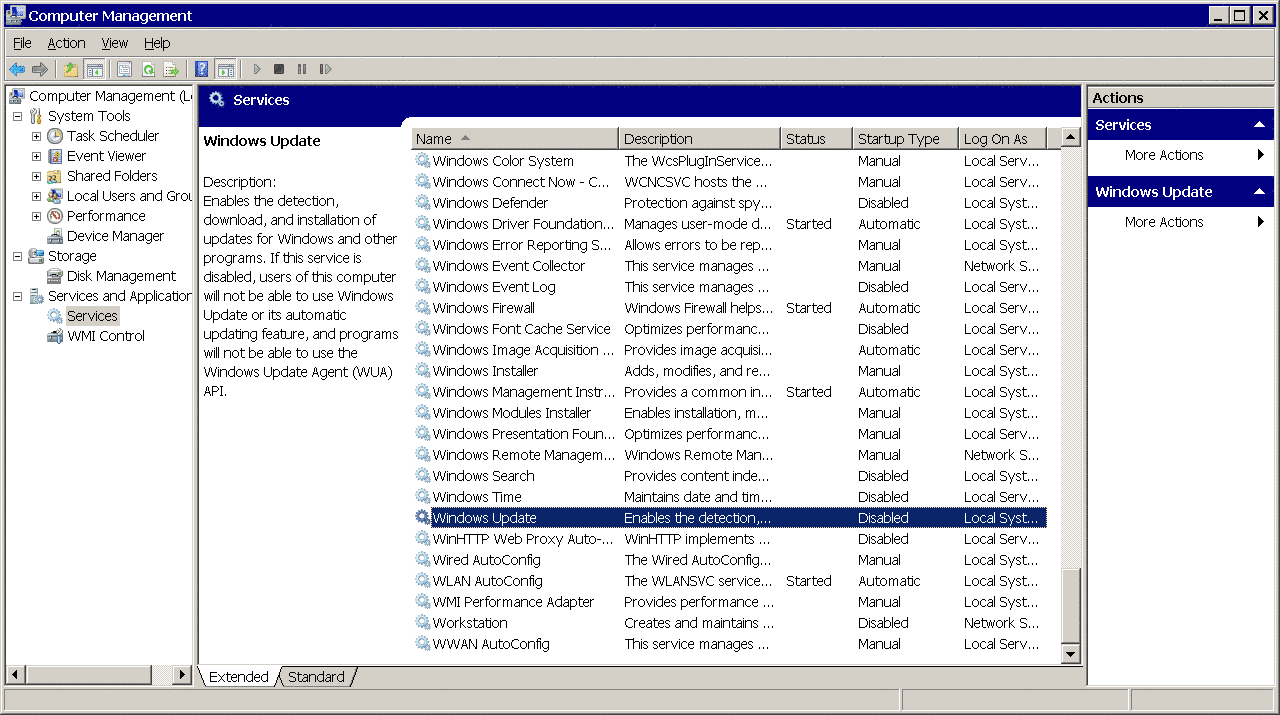Image resolution: width=1280 pixels, height=715 pixels.
Task: Open Help via the blue question-mark icon
Action: coord(202,69)
